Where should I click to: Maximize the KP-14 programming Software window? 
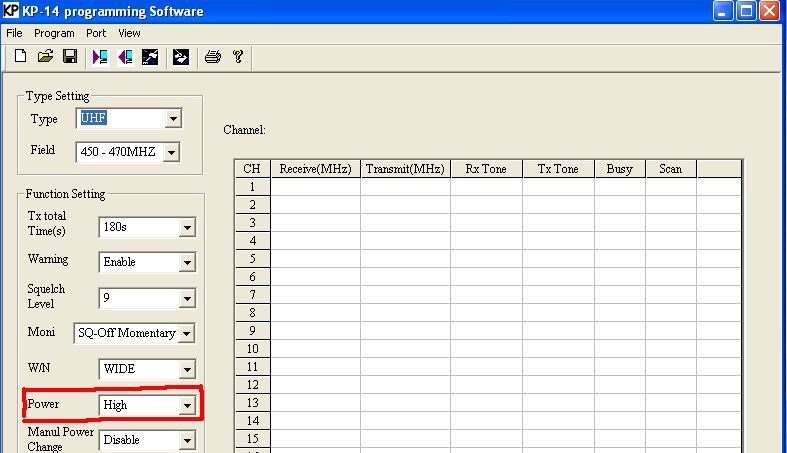click(x=746, y=11)
